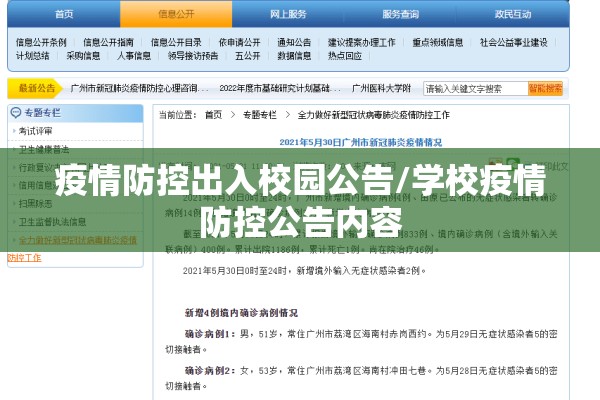Open the 2022年度市基础研究计划基础 announcement
This screenshot has height=400, width=600.
coord(280,88)
